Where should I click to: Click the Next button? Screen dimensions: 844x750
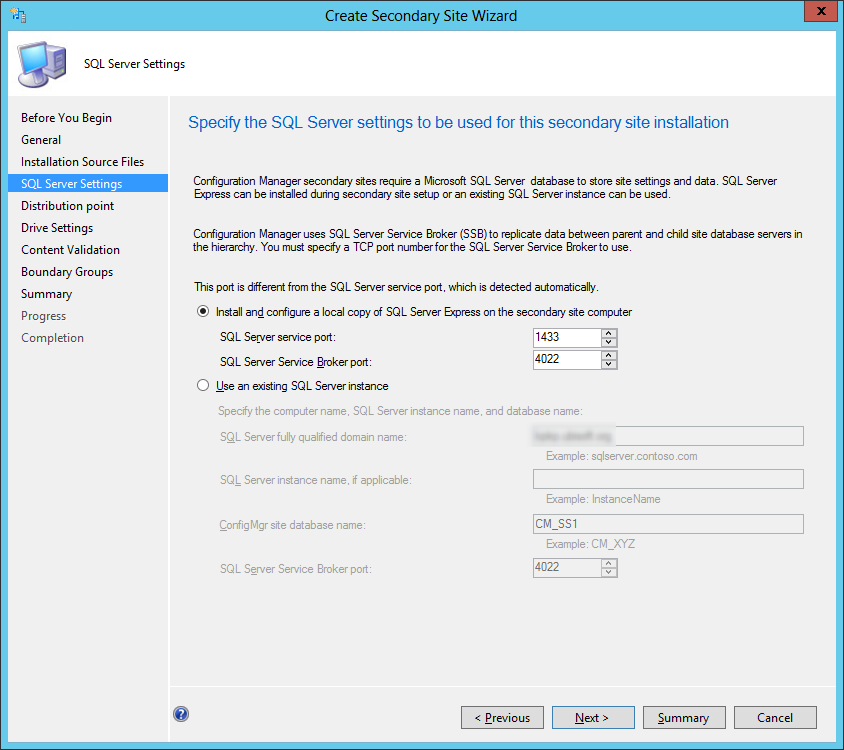pyautogui.click(x=593, y=718)
